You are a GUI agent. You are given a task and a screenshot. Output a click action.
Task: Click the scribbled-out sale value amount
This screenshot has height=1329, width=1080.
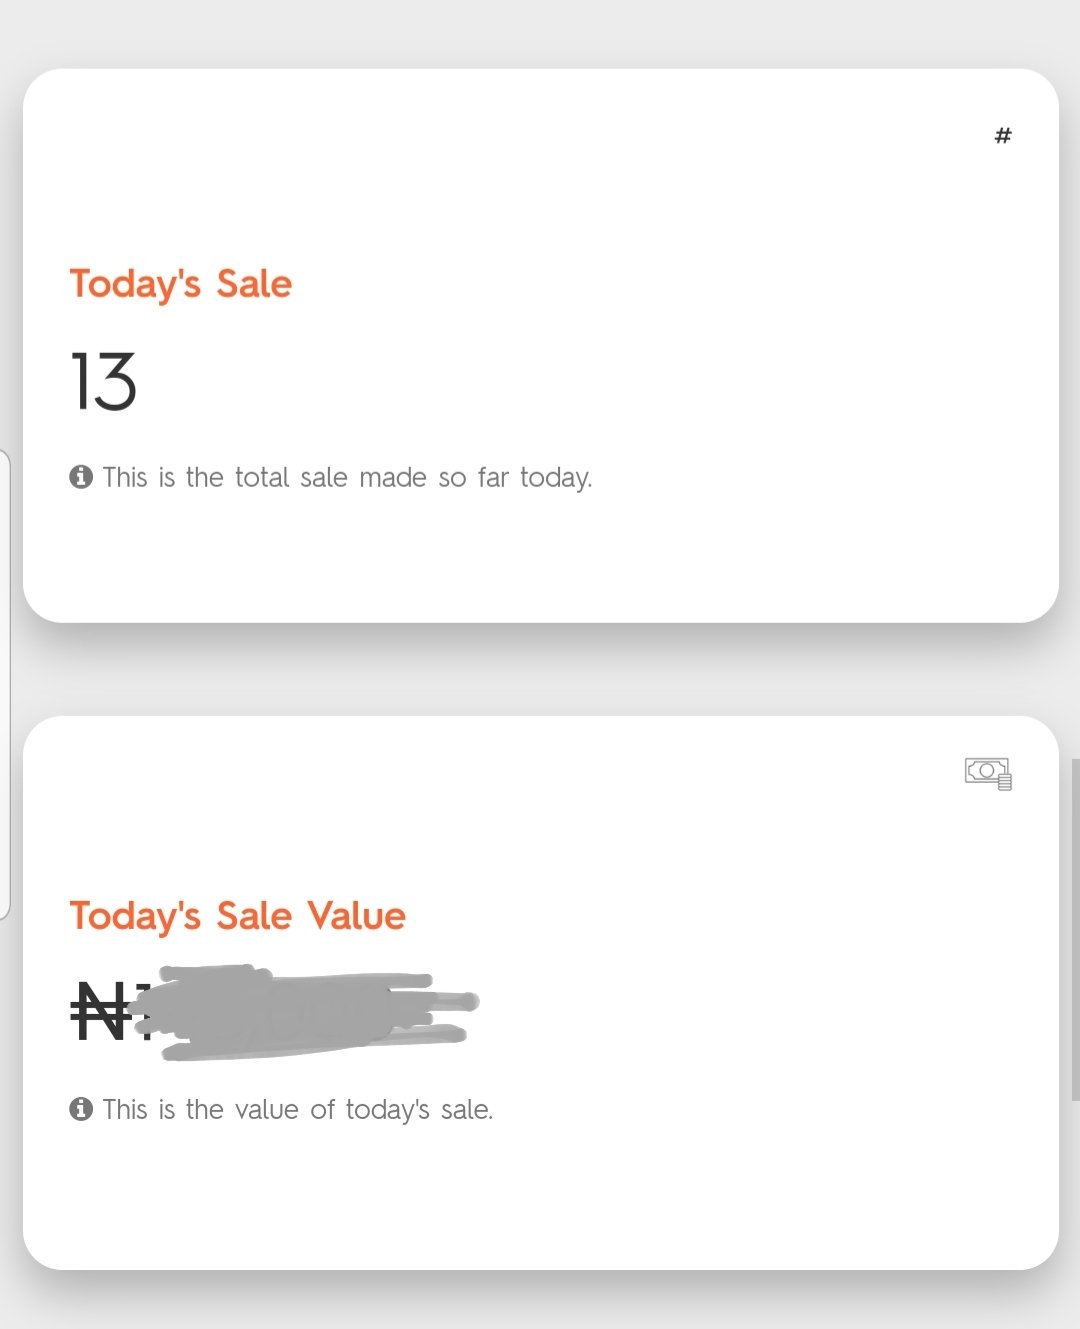coord(310,1011)
